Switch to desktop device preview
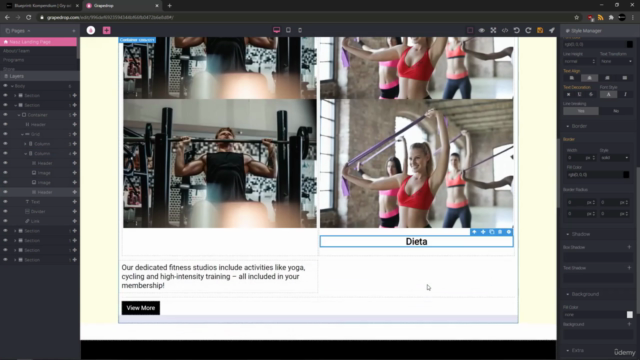 click(276, 30)
